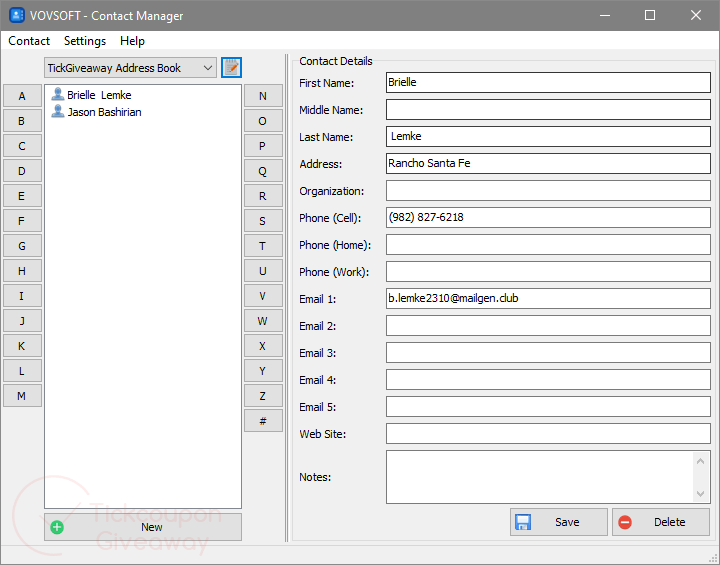Click the Notes scrollbar up arrow
This screenshot has width=720, height=565.
(x=700, y=461)
